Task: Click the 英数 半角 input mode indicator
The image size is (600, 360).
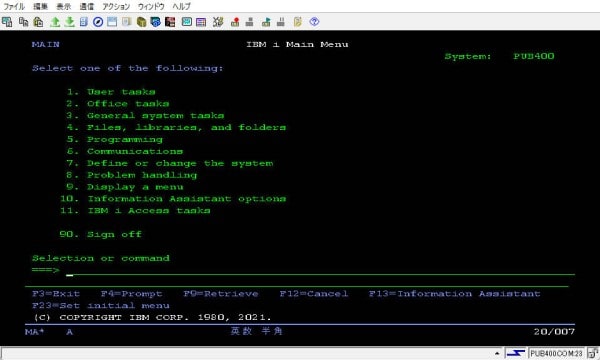Action: tap(256, 331)
